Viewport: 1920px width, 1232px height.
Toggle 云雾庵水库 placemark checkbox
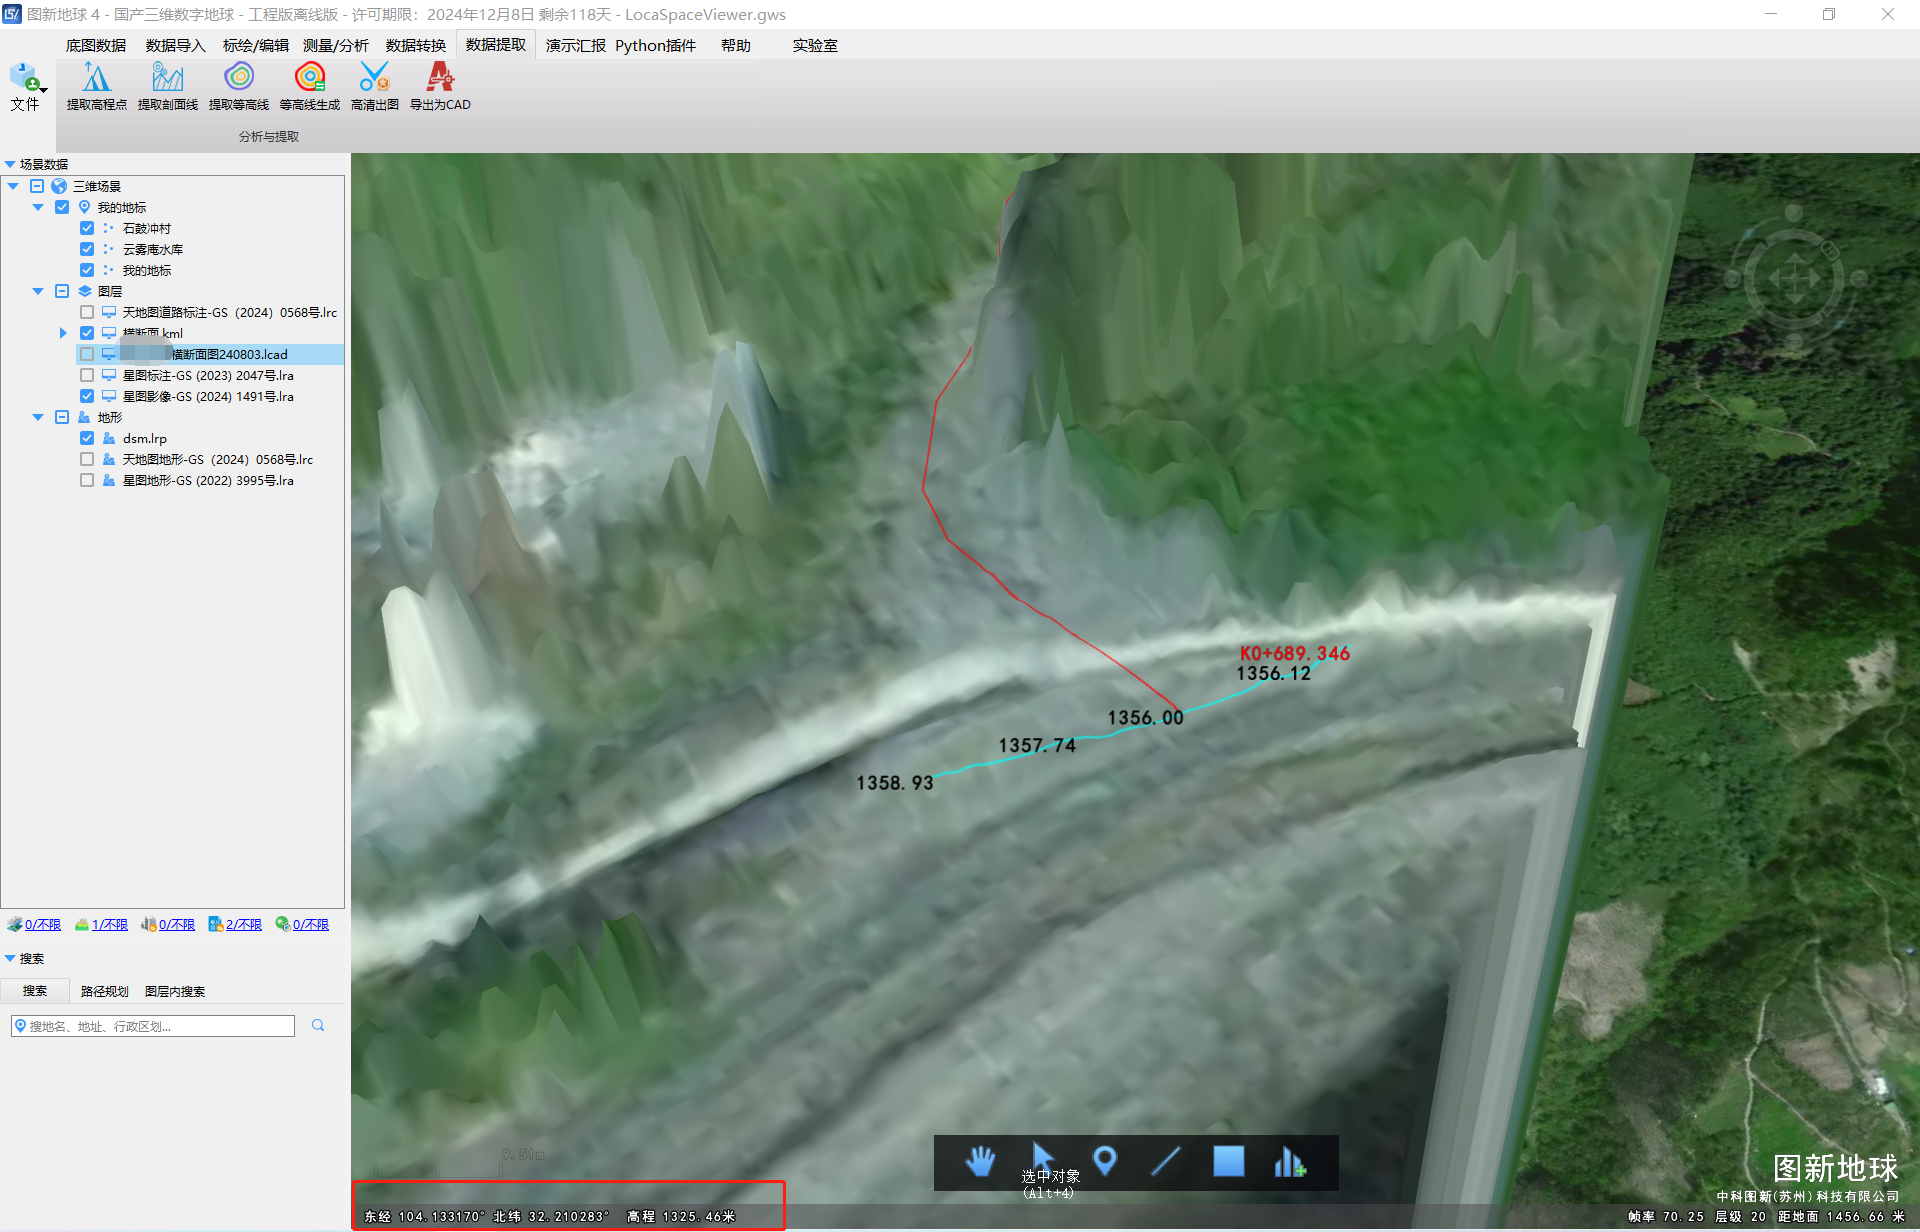tap(87, 249)
